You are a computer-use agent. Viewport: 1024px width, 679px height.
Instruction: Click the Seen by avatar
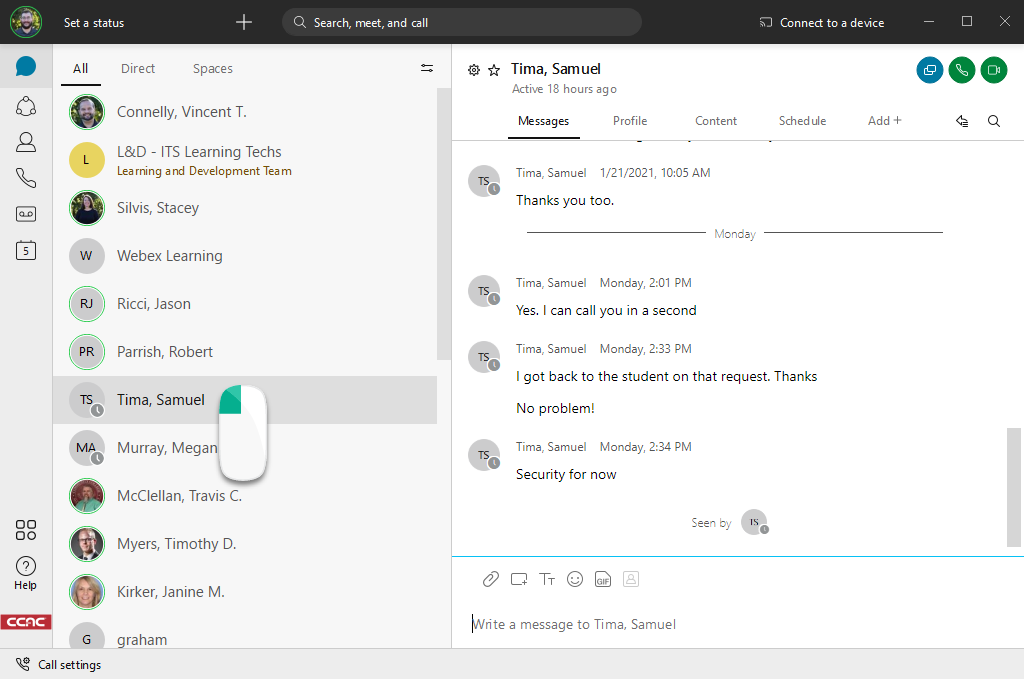pyautogui.click(x=754, y=522)
